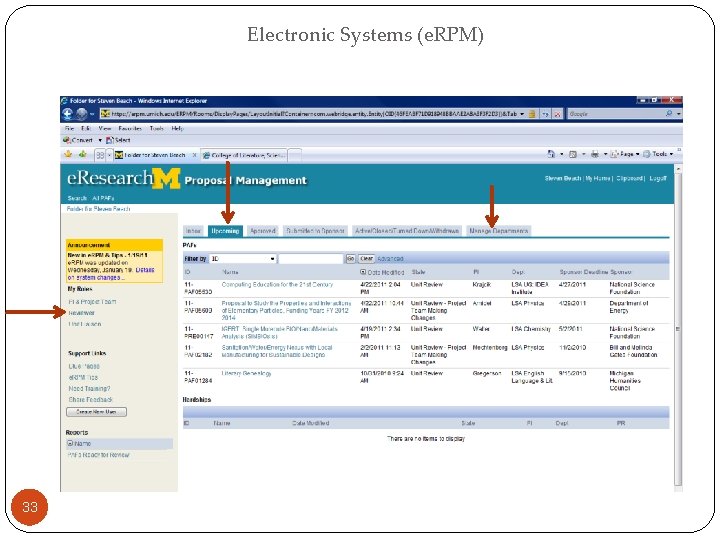Screen dimensions: 720x540
Task: Click the Search link in header
Action: tap(77, 198)
